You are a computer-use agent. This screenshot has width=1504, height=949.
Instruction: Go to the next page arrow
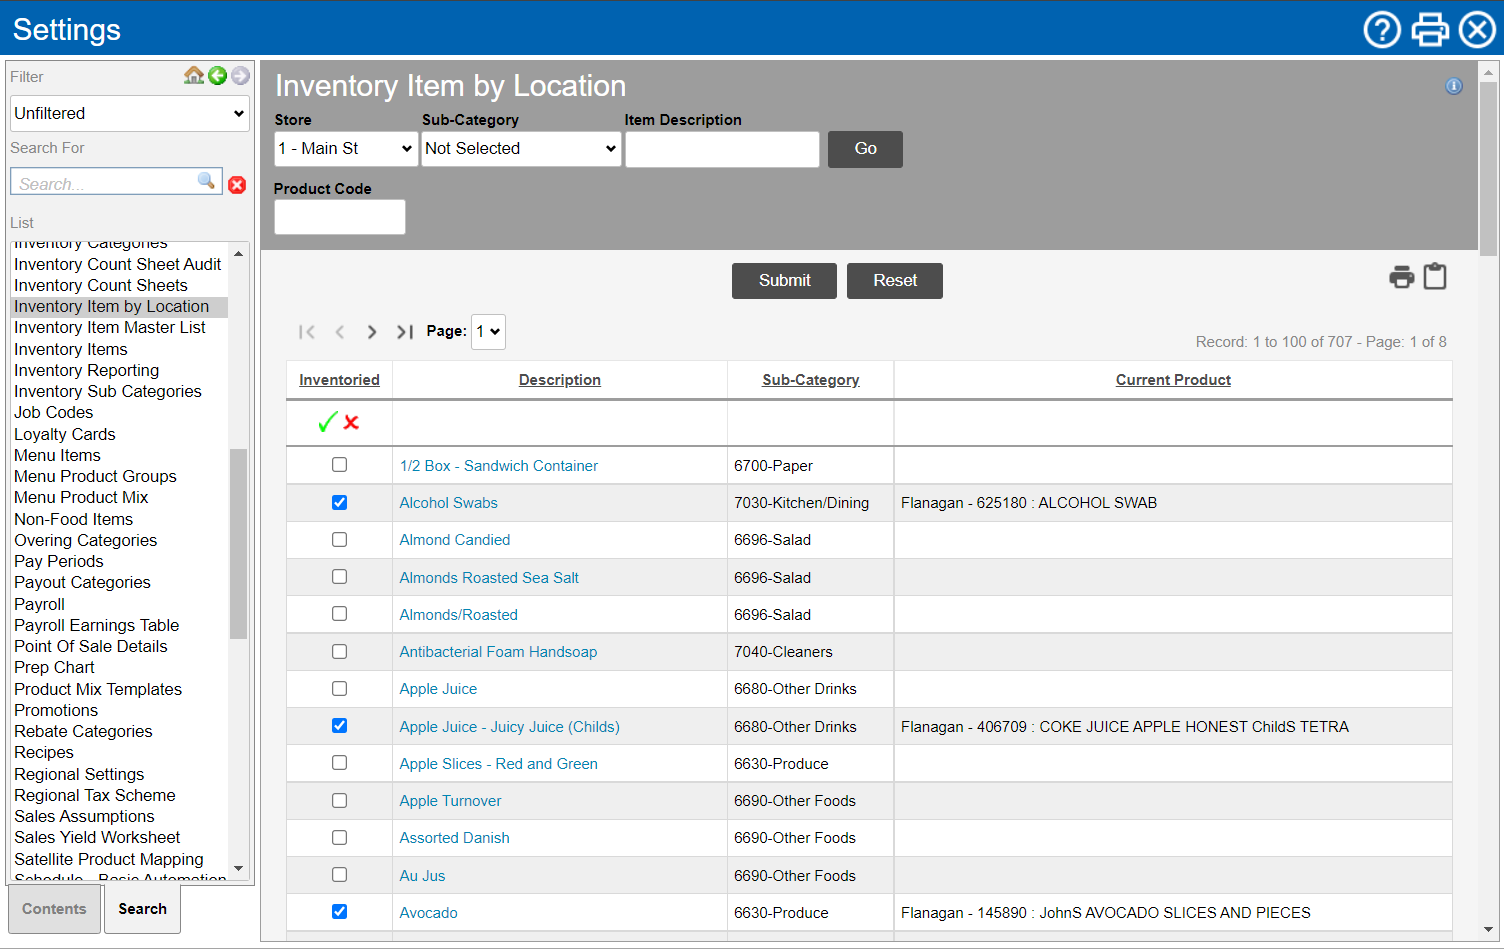coord(372,332)
